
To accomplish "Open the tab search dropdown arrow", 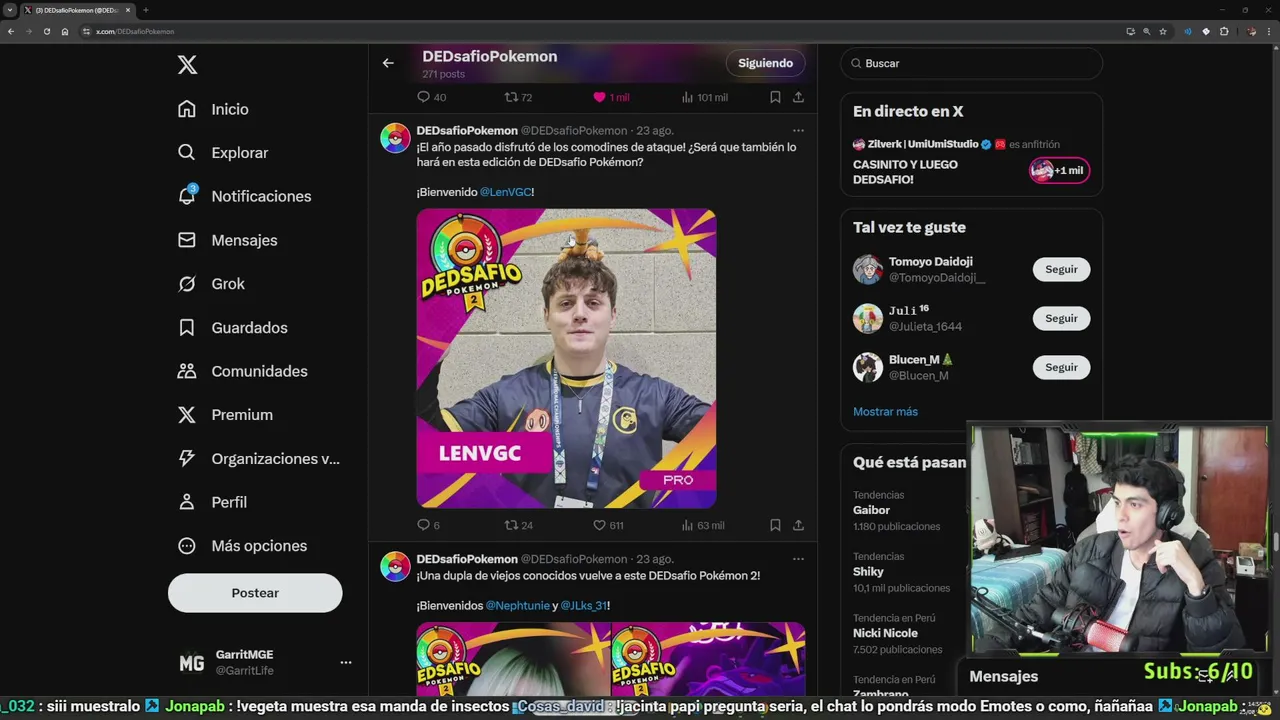I will click(10, 10).
